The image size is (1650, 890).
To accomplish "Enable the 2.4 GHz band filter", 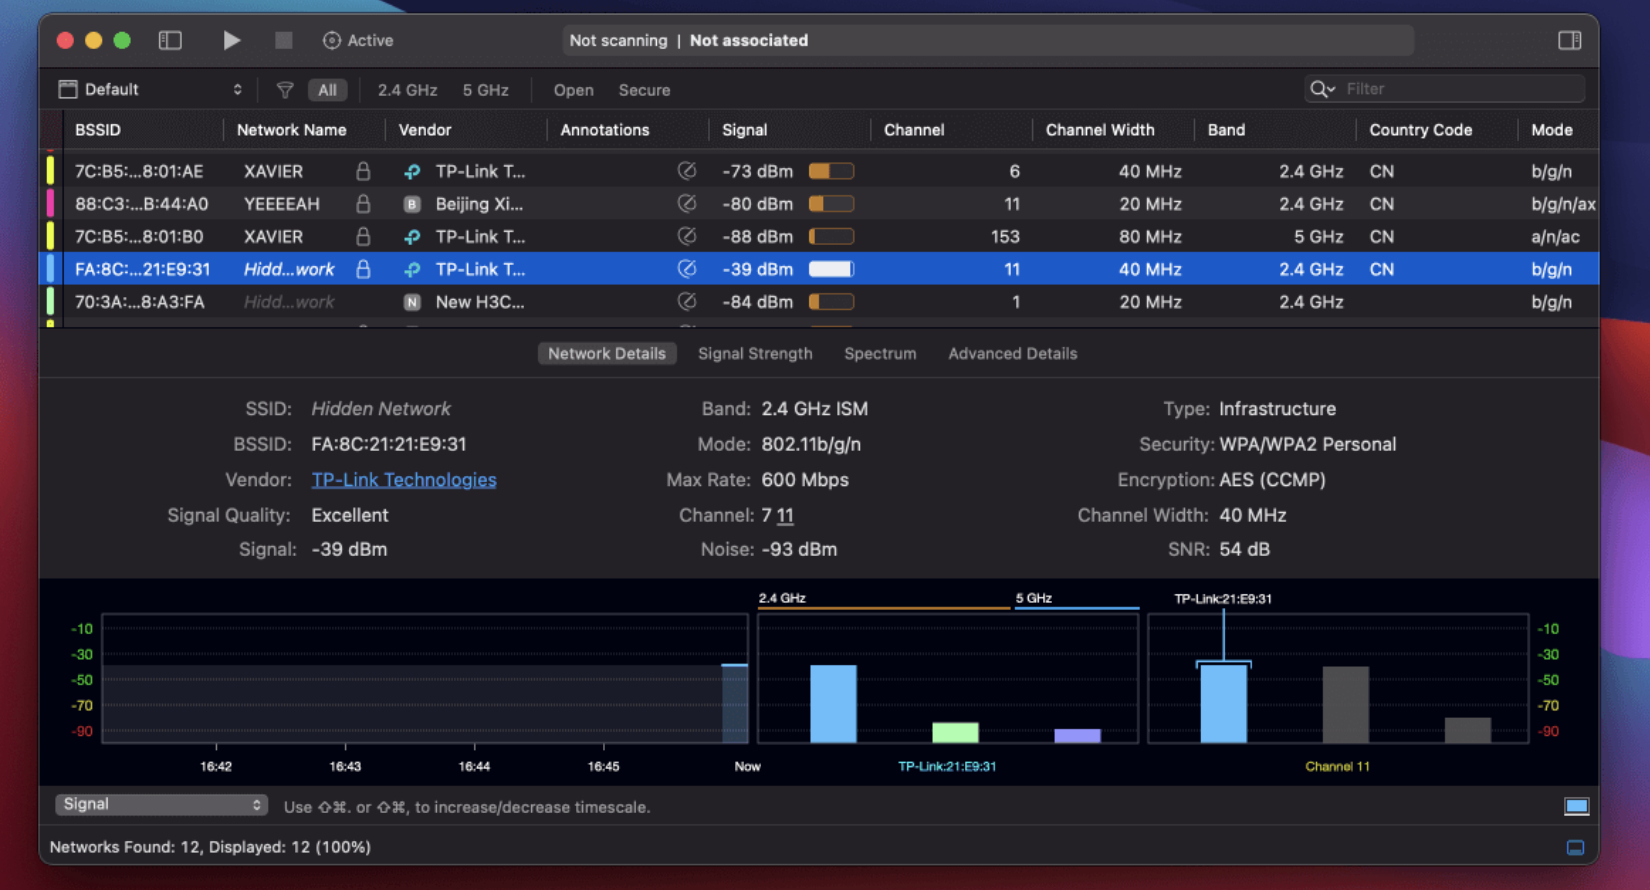I will (x=407, y=90).
